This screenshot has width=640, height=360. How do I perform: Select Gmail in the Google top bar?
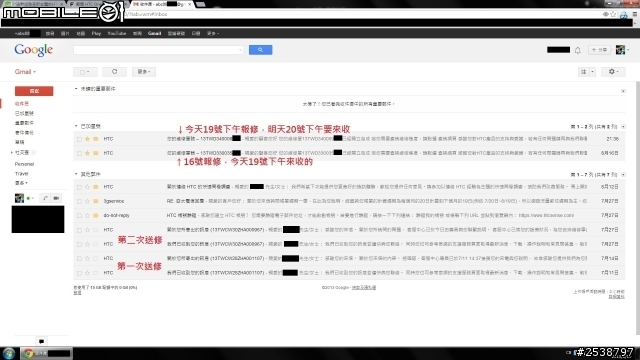154,33
